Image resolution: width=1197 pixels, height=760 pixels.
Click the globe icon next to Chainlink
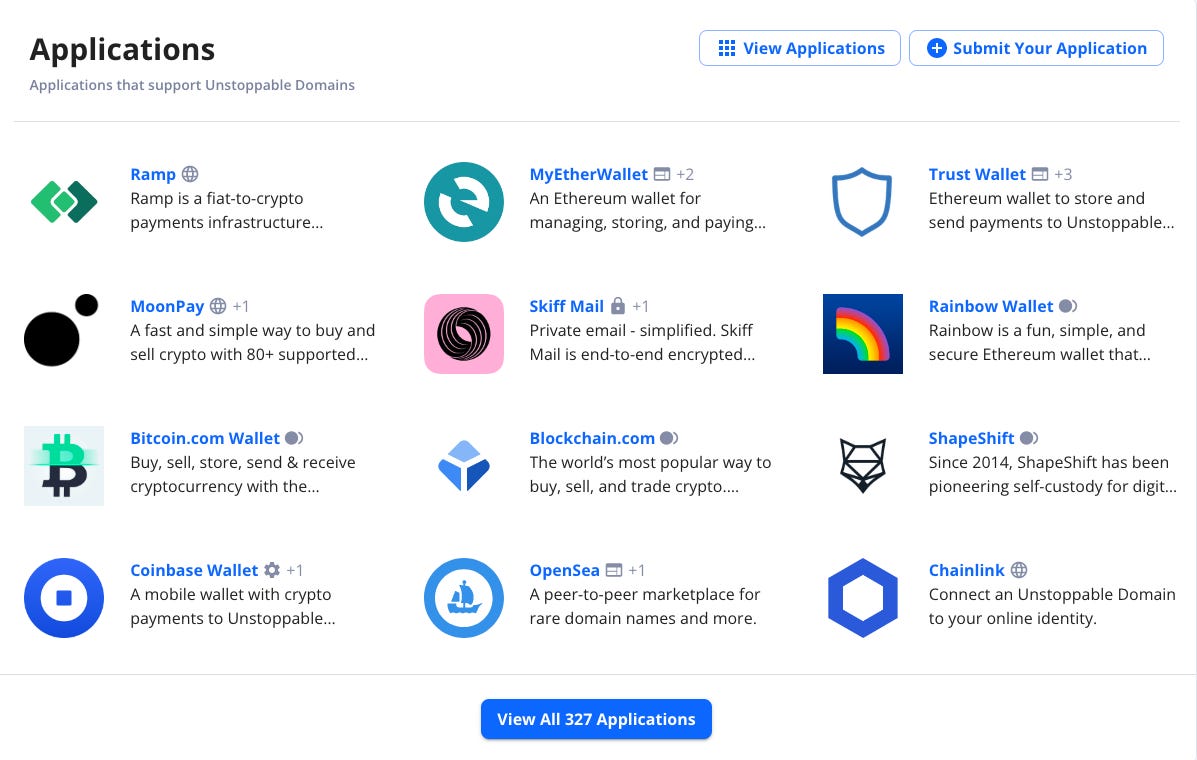[x=1019, y=570]
